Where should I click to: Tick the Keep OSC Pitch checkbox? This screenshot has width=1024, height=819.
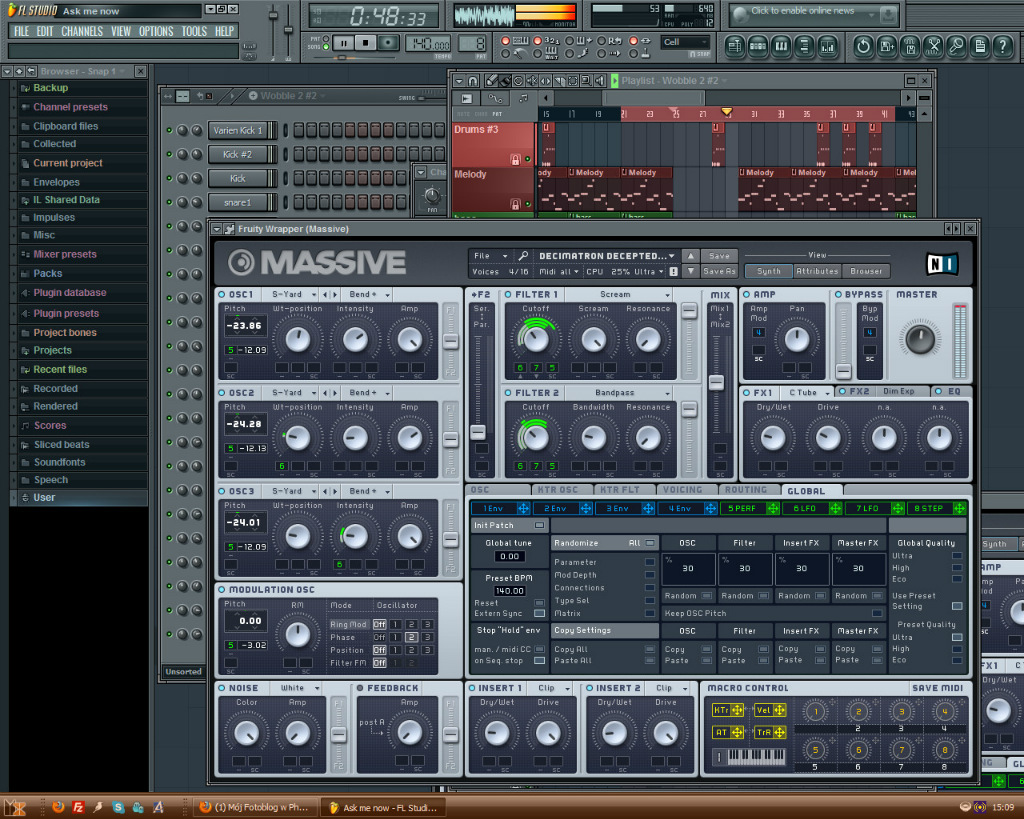(x=877, y=613)
